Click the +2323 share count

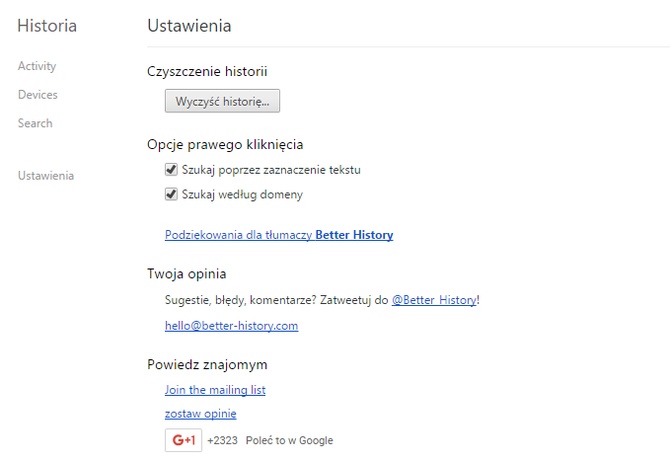[222, 440]
